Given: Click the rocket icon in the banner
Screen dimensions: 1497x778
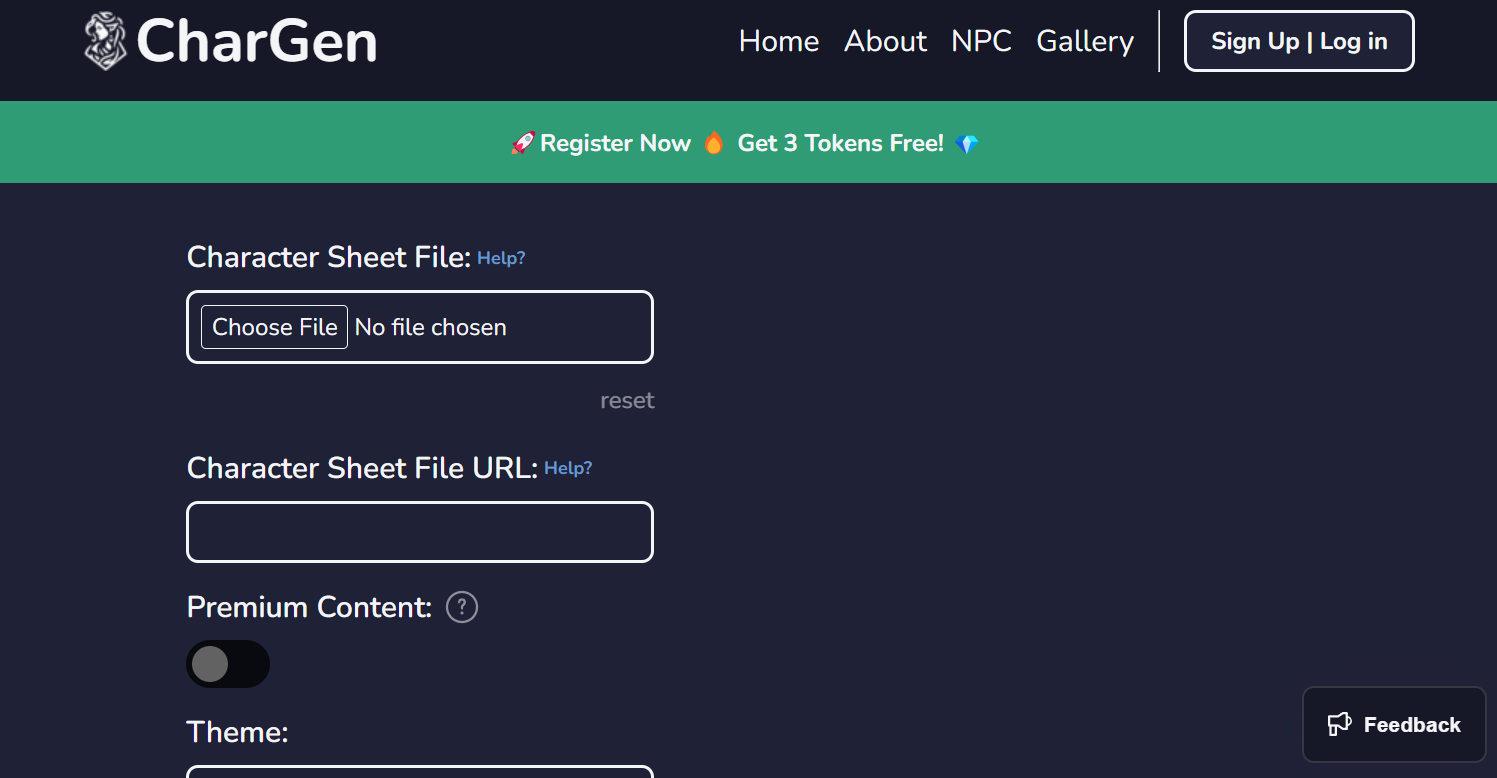Looking at the screenshot, I should pos(523,144).
